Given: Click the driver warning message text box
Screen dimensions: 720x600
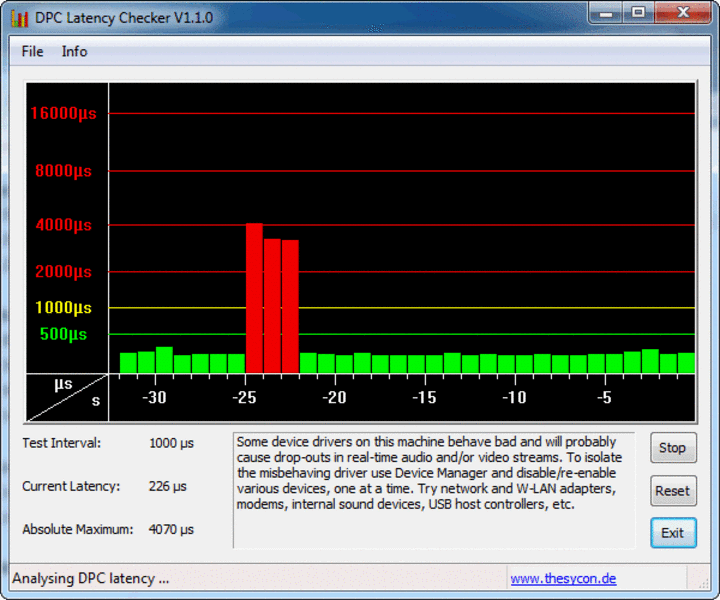Looking at the screenshot, I should pyautogui.click(x=434, y=490).
